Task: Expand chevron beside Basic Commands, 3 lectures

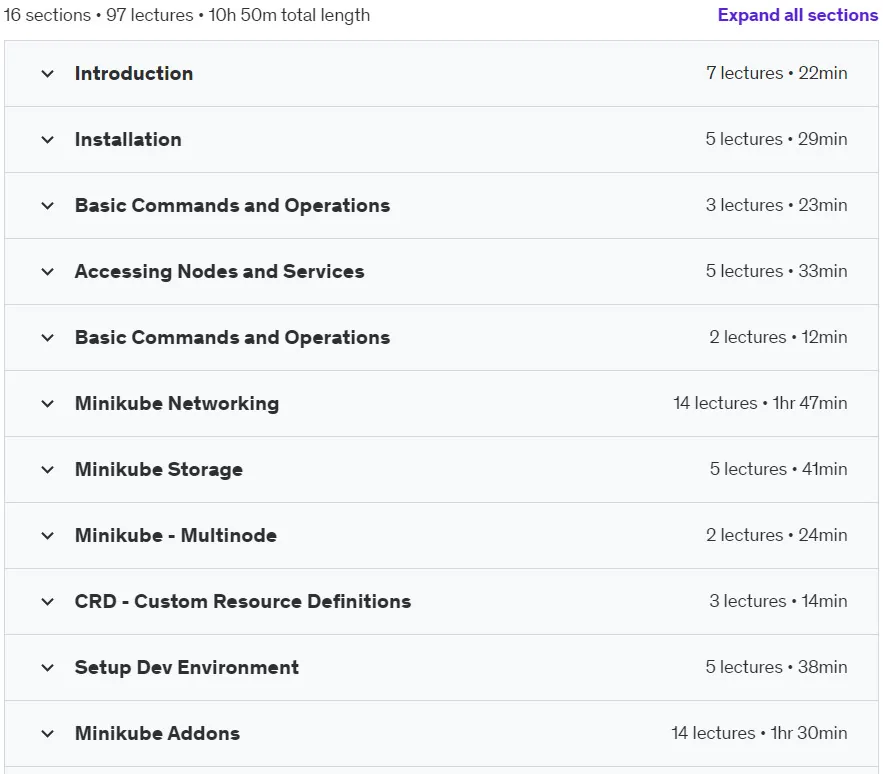Action: tap(48, 206)
